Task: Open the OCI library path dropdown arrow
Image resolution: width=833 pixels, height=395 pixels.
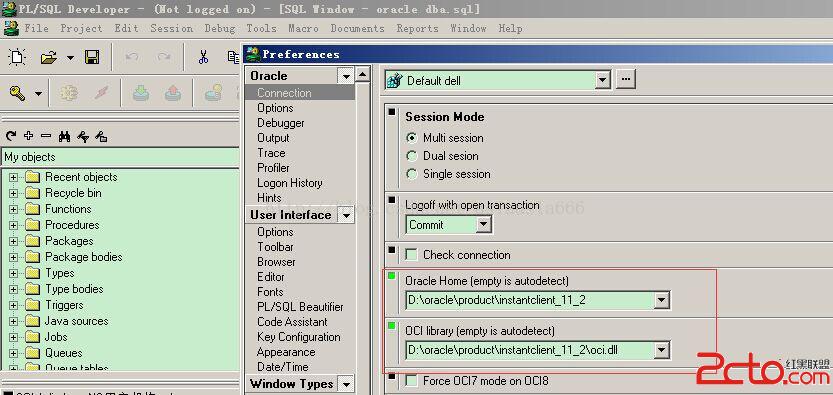Action: [661, 350]
